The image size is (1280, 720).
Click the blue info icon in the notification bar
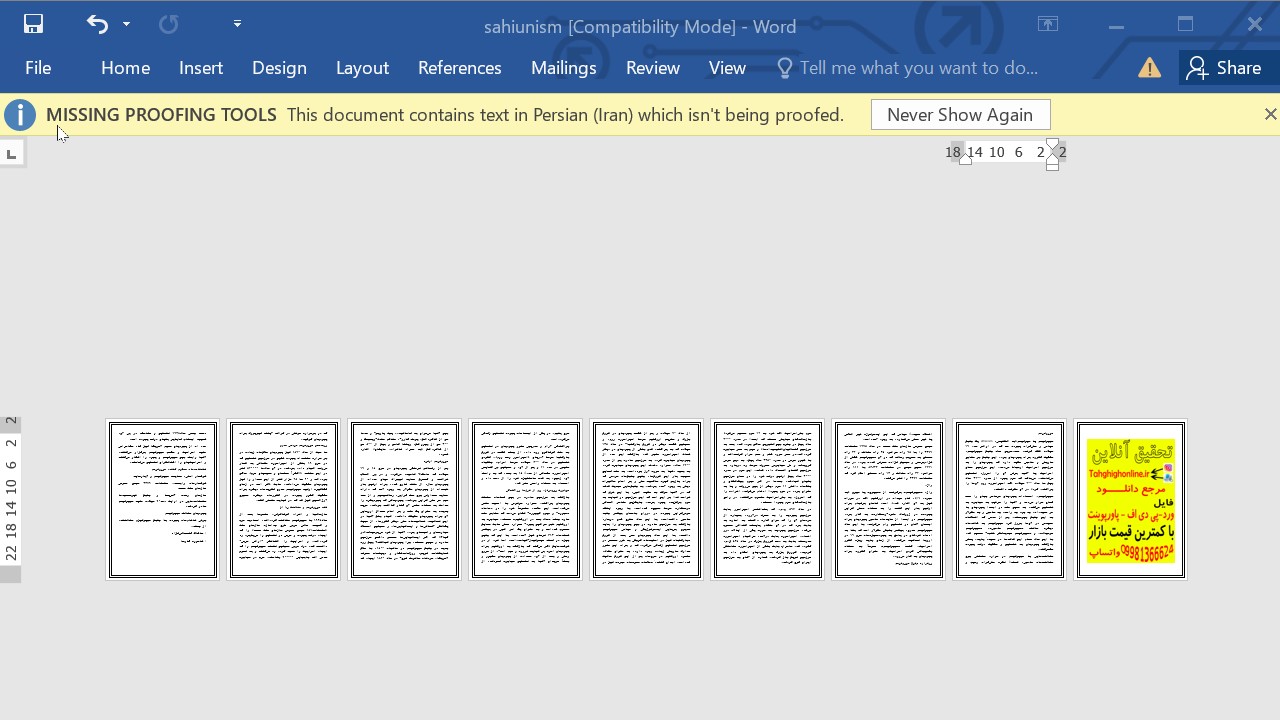[19, 115]
